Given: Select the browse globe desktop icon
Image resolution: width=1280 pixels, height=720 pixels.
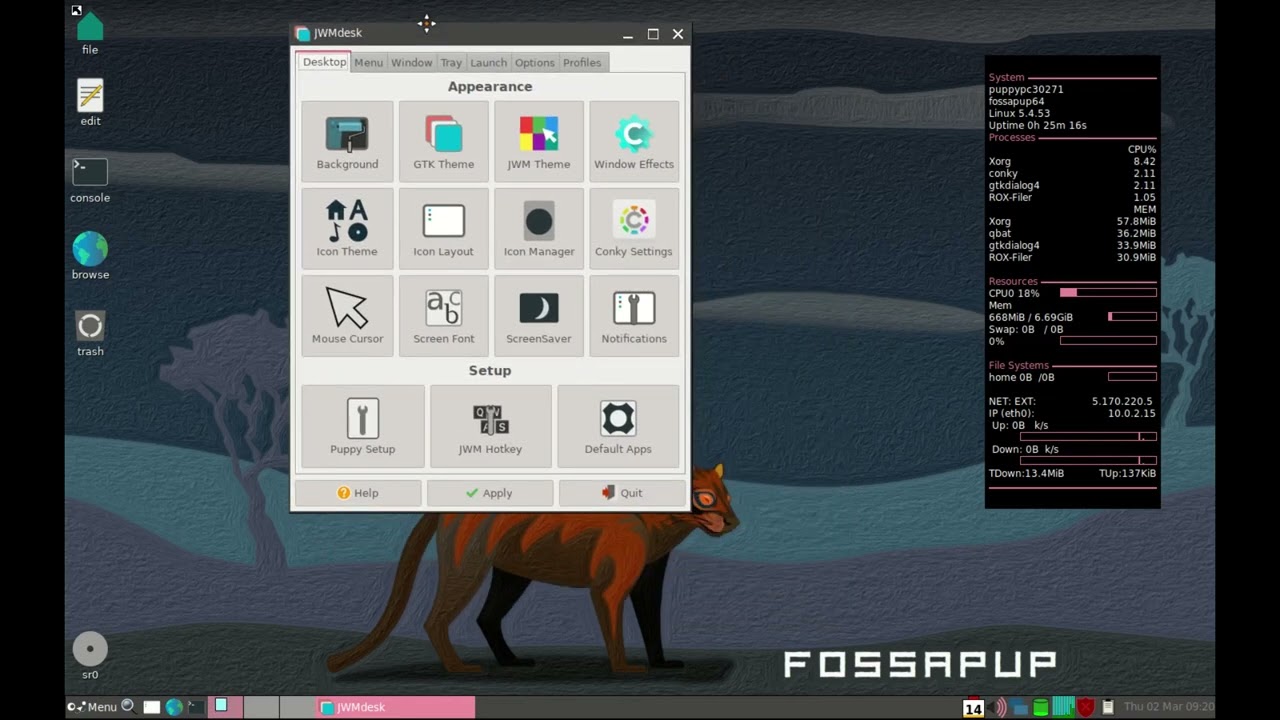Looking at the screenshot, I should pyautogui.click(x=90, y=256).
